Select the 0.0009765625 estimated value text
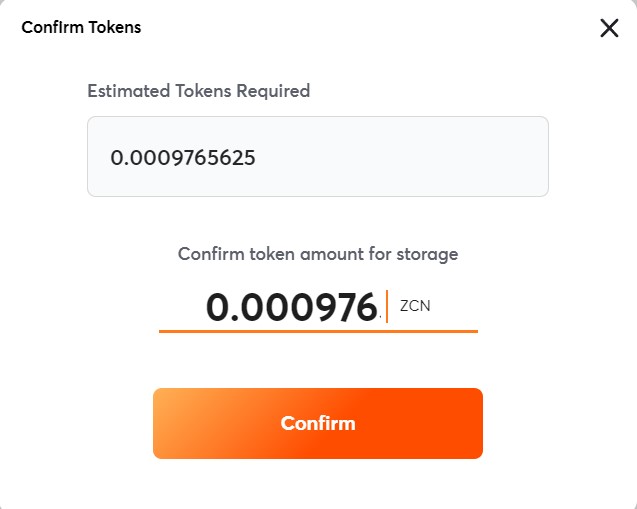 [183, 158]
